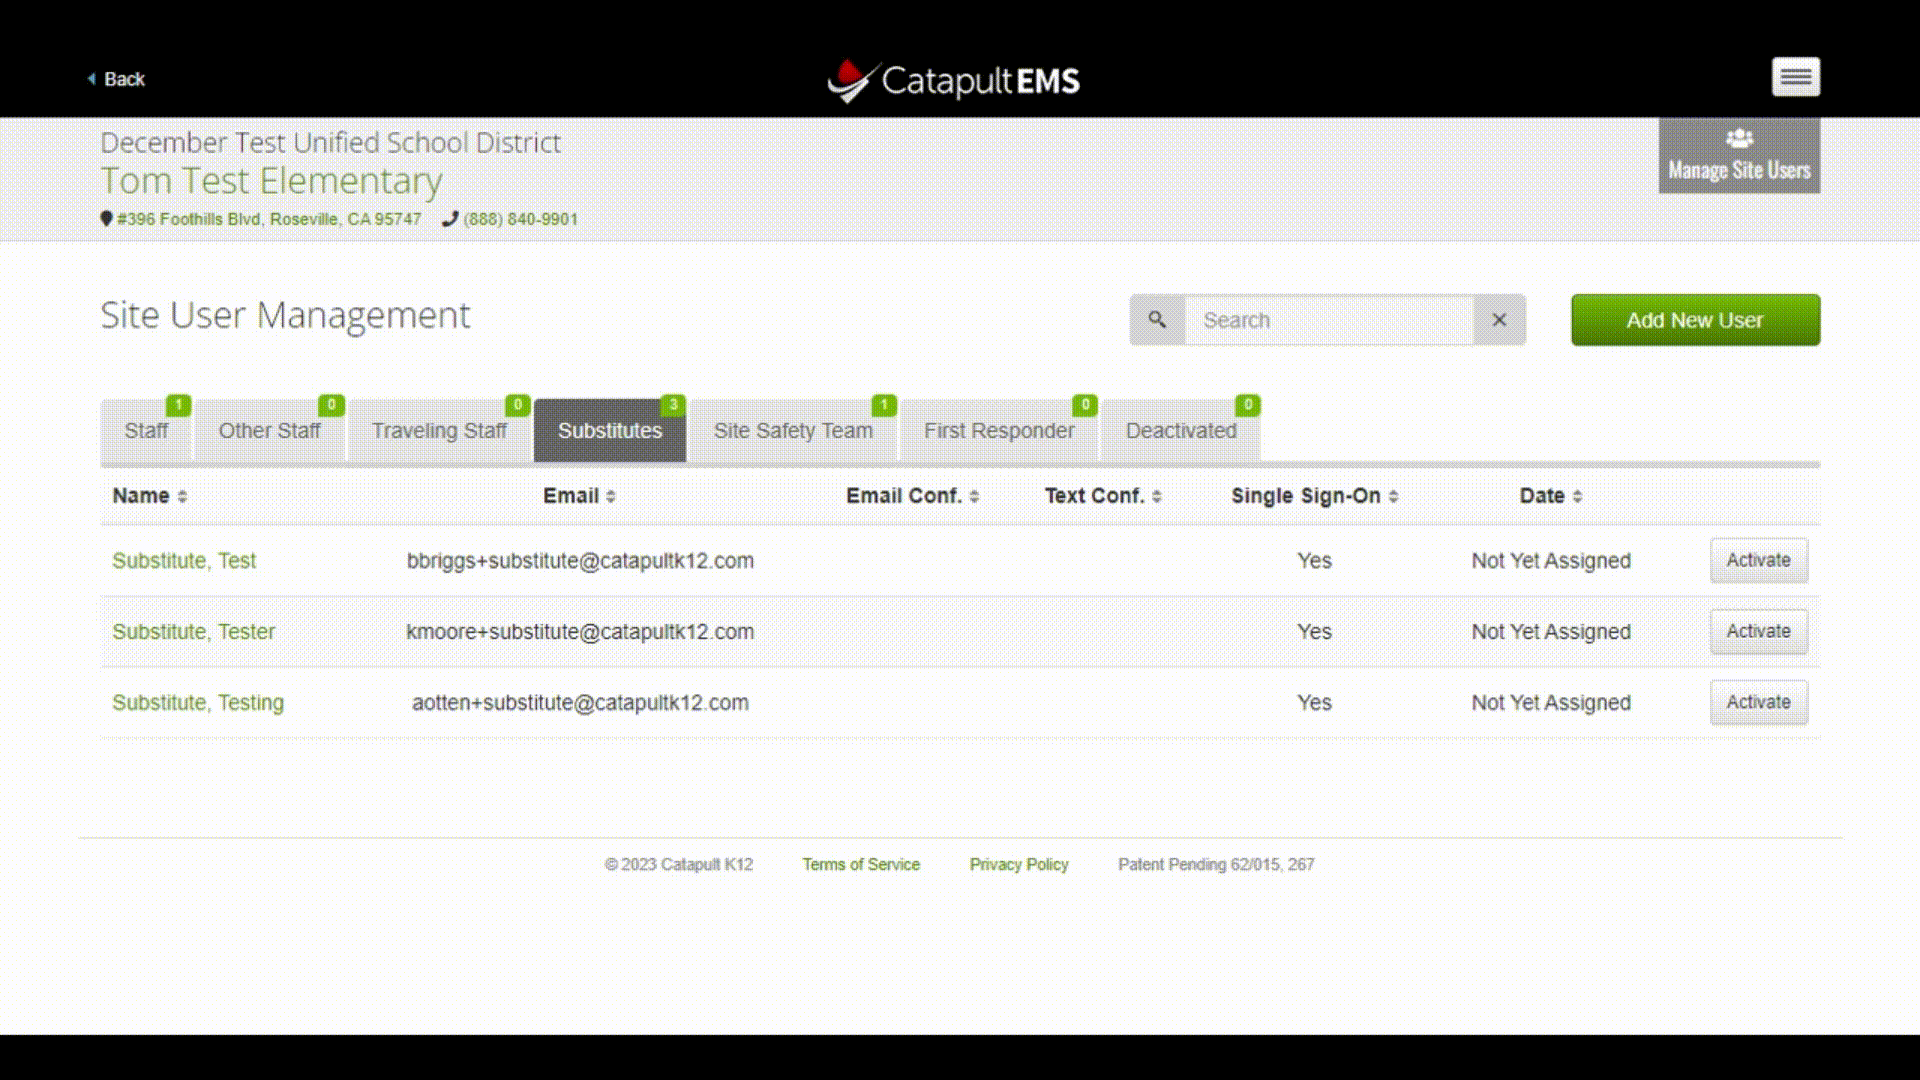Switch to the Staff tab

pos(146,430)
